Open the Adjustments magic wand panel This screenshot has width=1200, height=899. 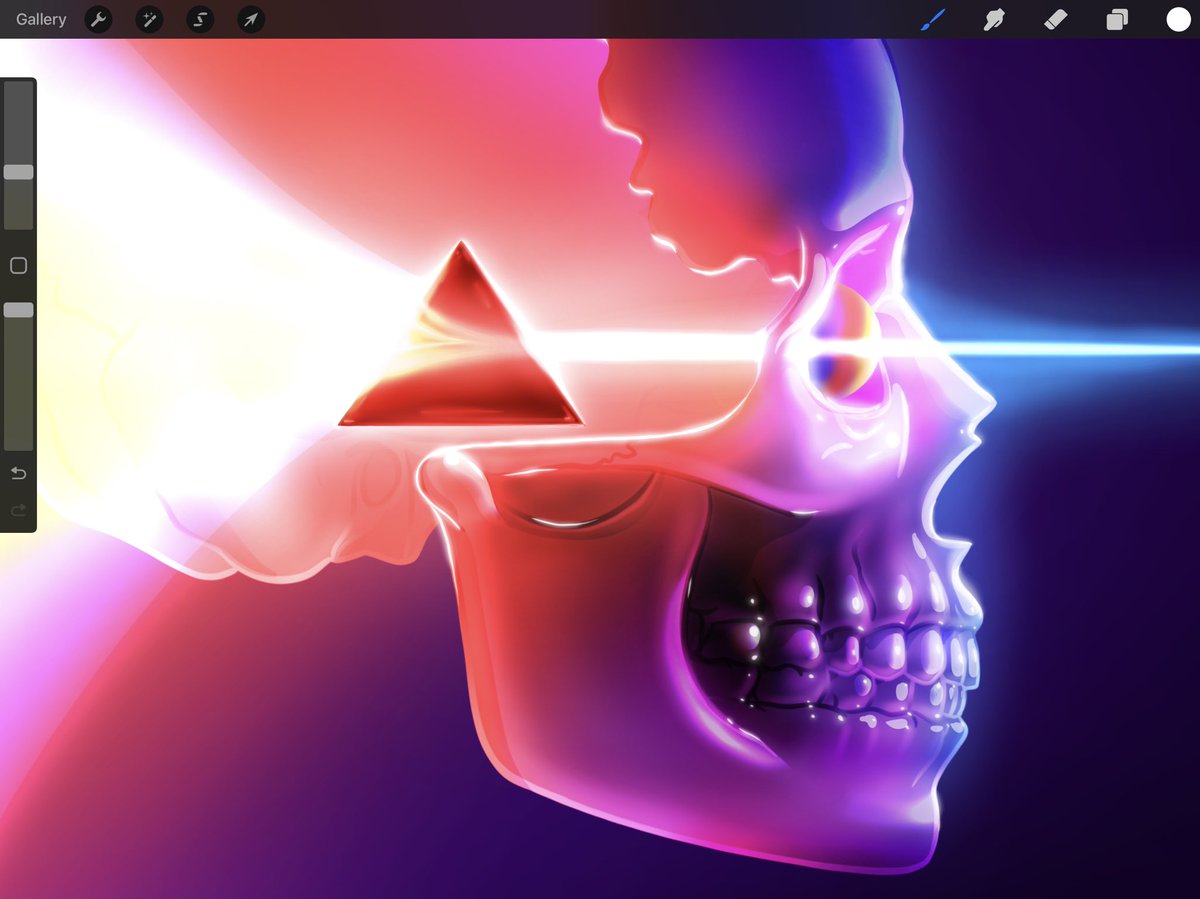pos(149,19)
